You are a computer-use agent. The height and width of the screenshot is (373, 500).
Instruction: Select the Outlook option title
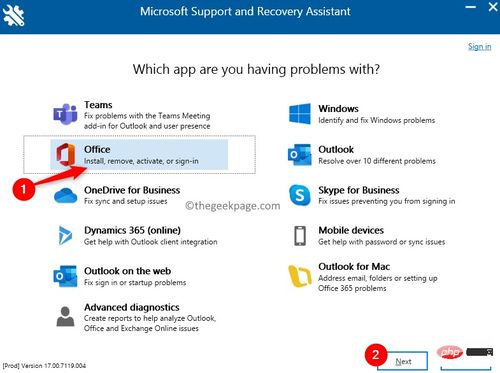336,149
